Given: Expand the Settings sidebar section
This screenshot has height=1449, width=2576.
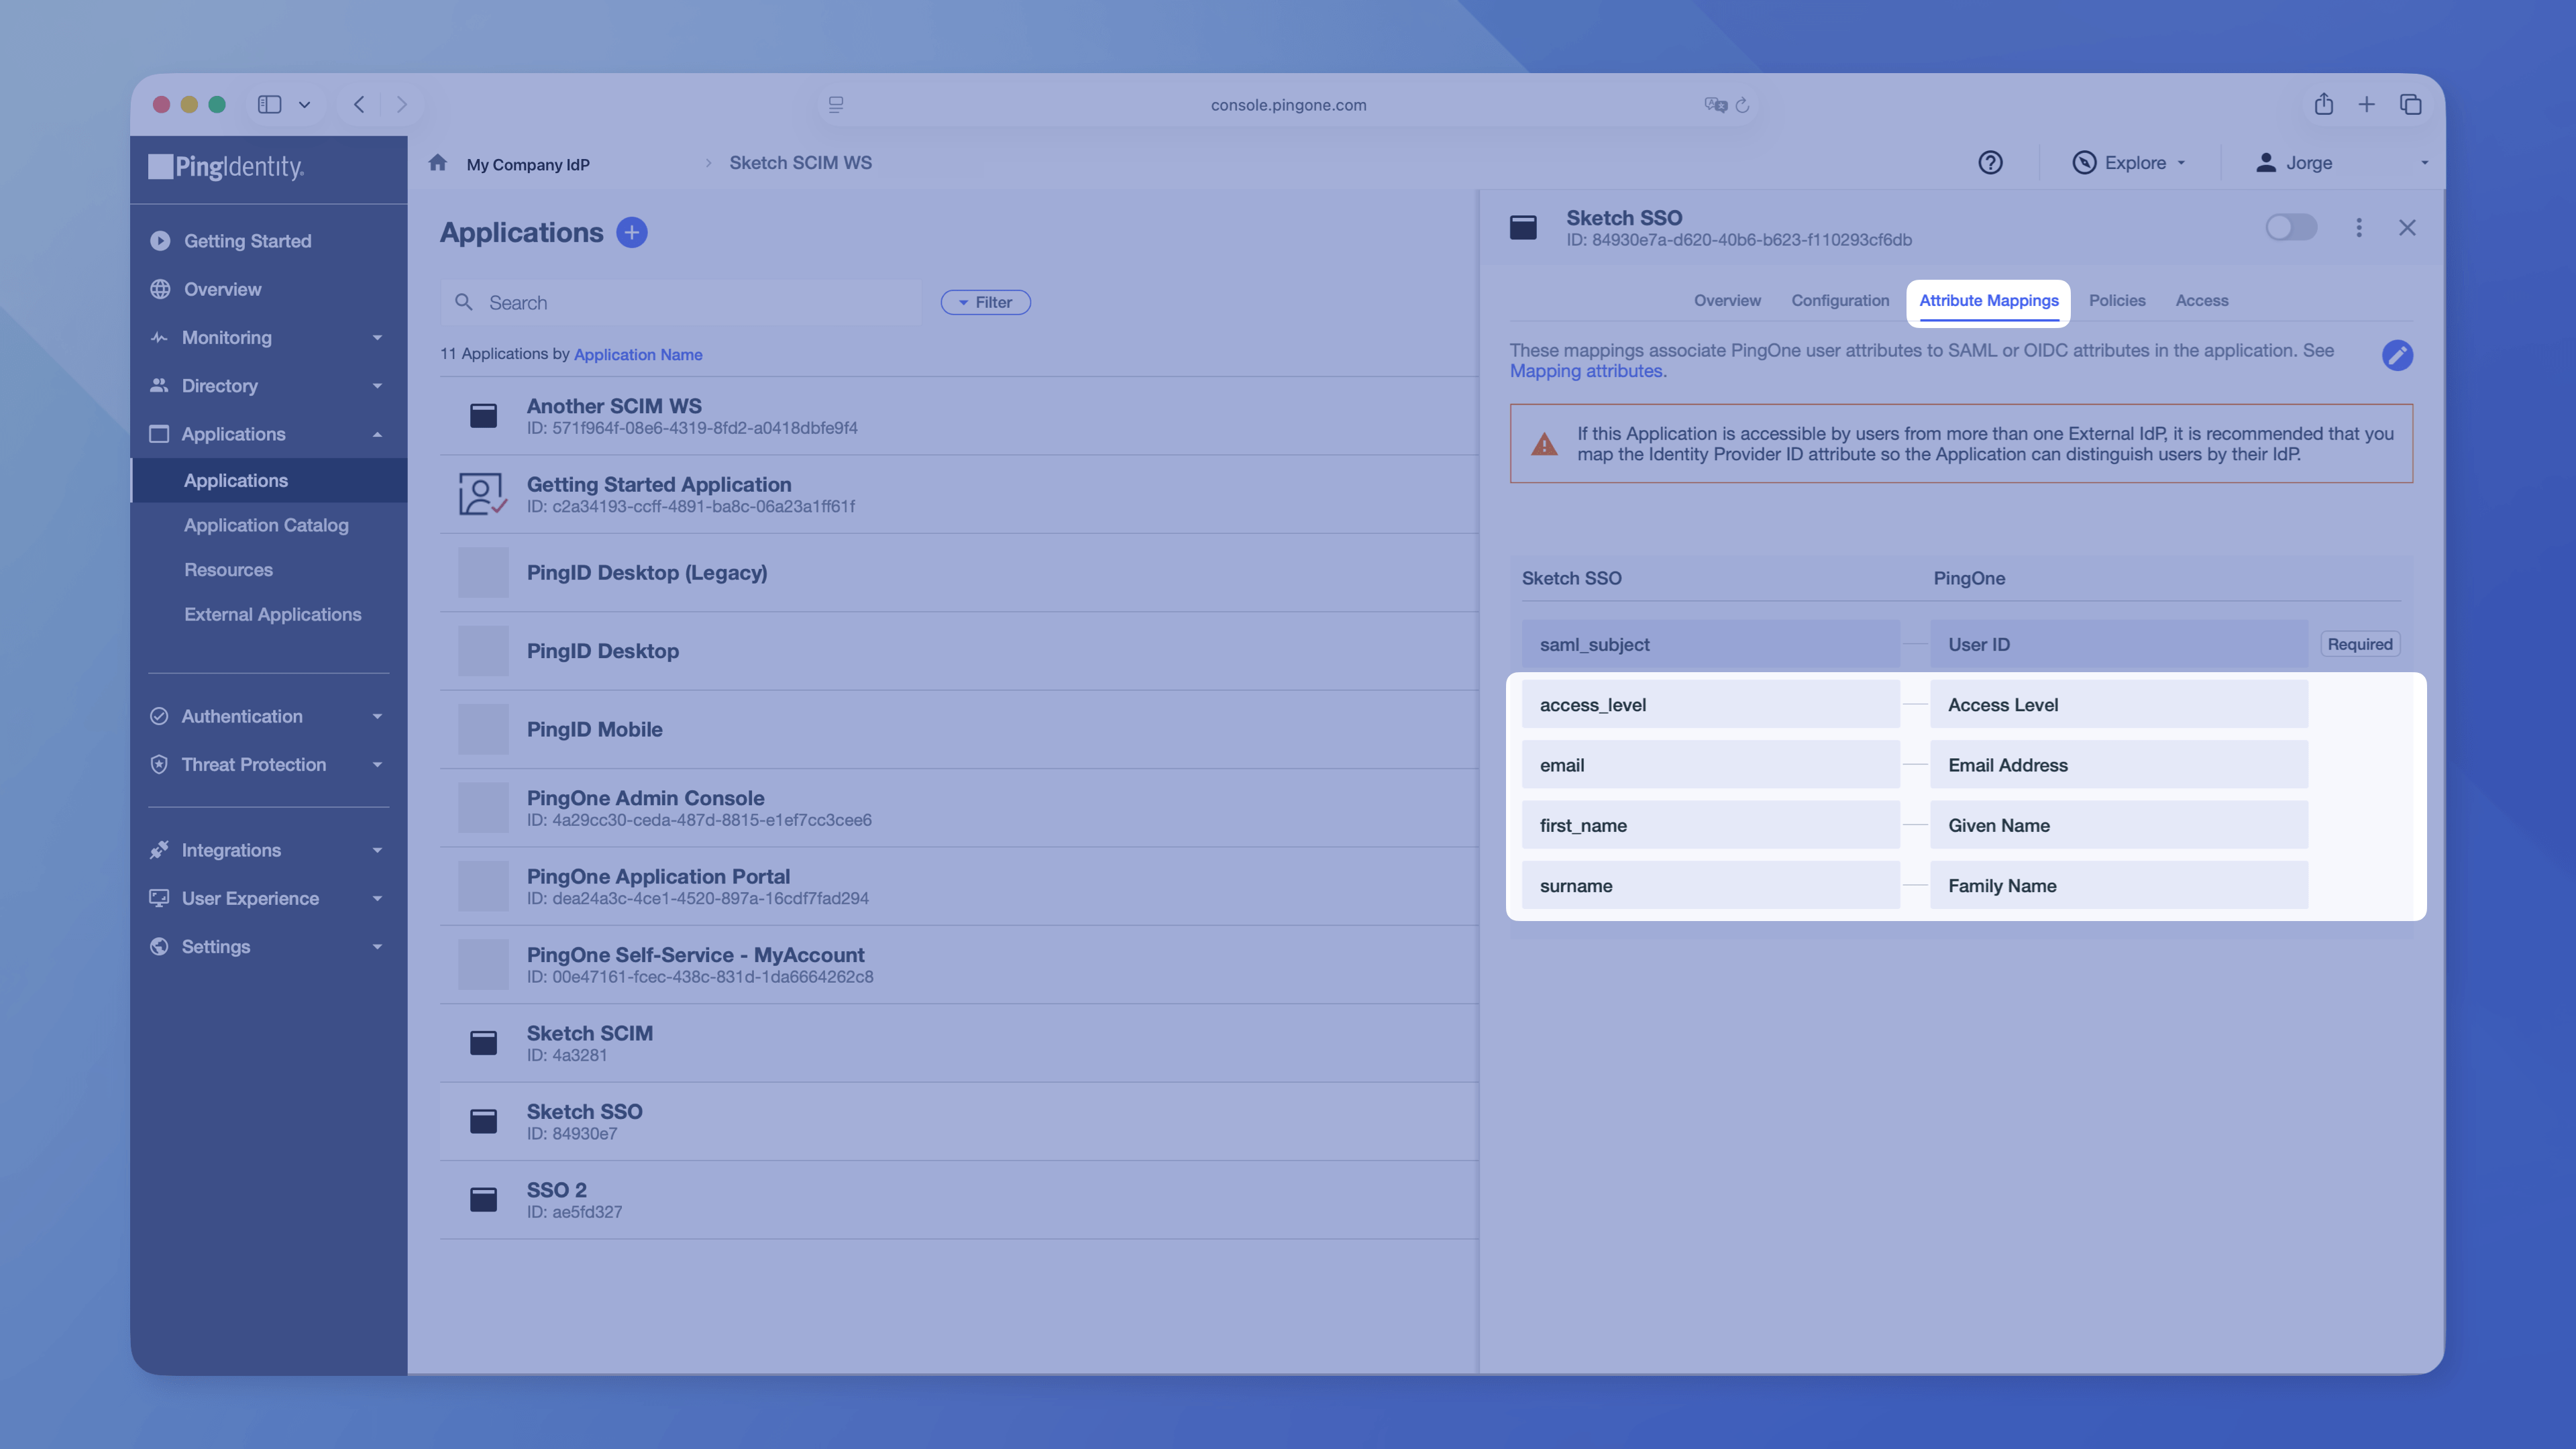Looking at the screenshot, I should coord(377,947).
